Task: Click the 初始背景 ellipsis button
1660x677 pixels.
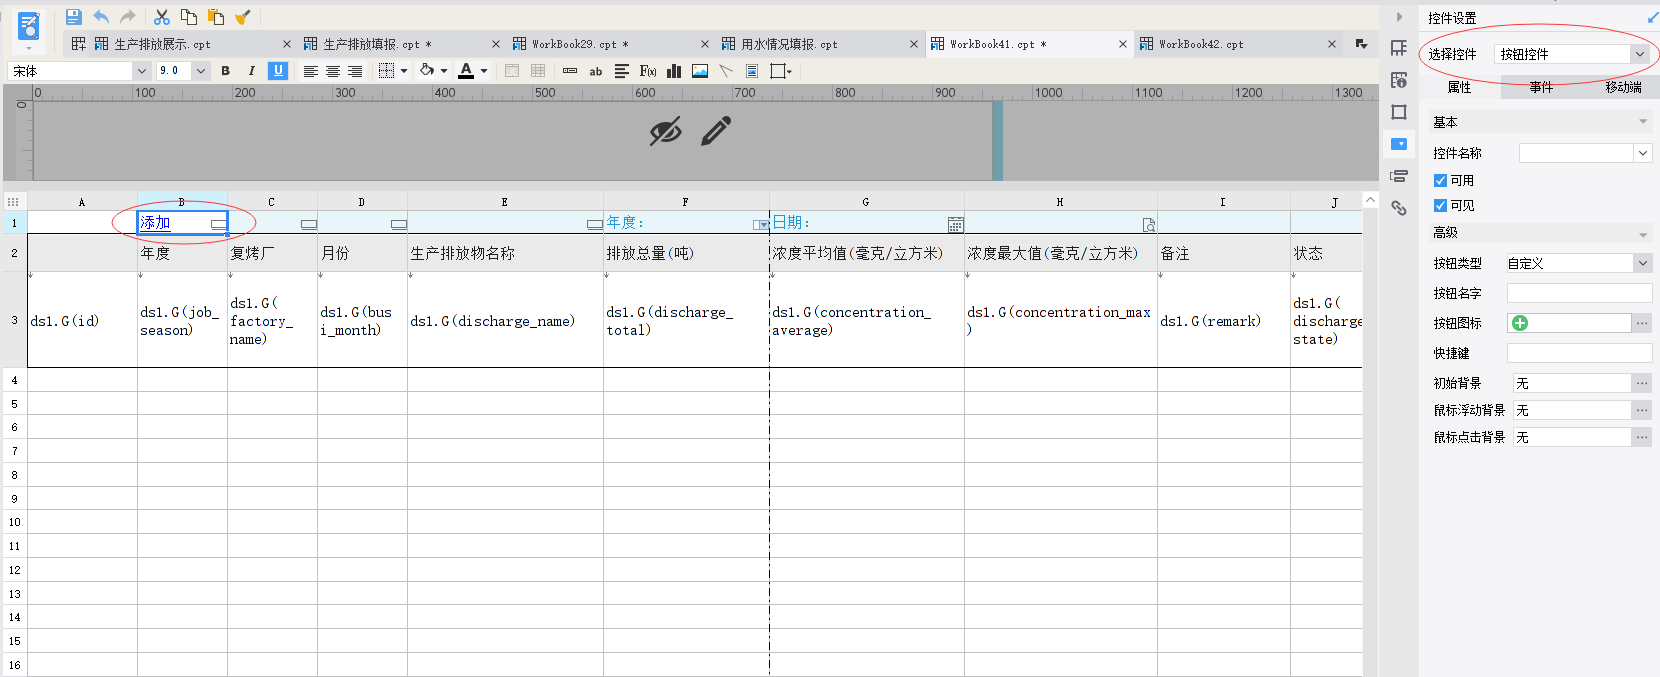Action: click(1642, 383)
